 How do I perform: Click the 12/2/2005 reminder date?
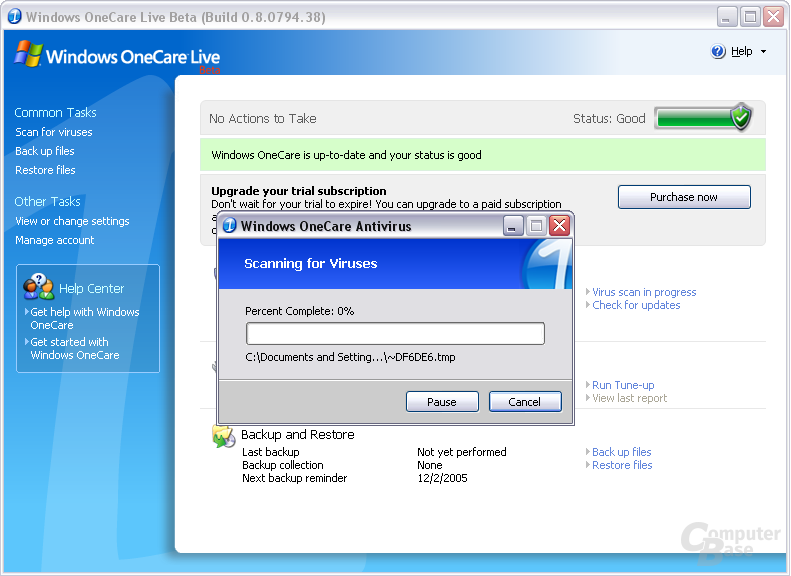[442, 478]
